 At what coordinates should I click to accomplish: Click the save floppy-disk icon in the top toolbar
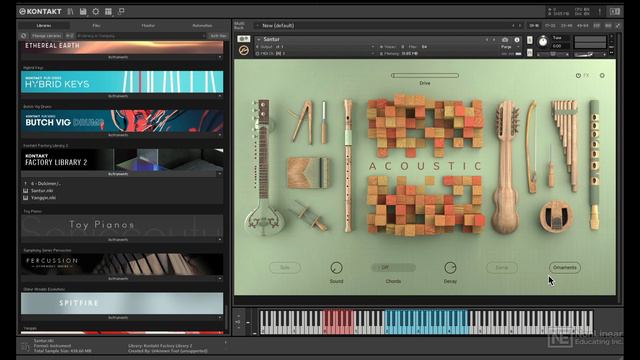pyautogui.click(x=83, y=11)
